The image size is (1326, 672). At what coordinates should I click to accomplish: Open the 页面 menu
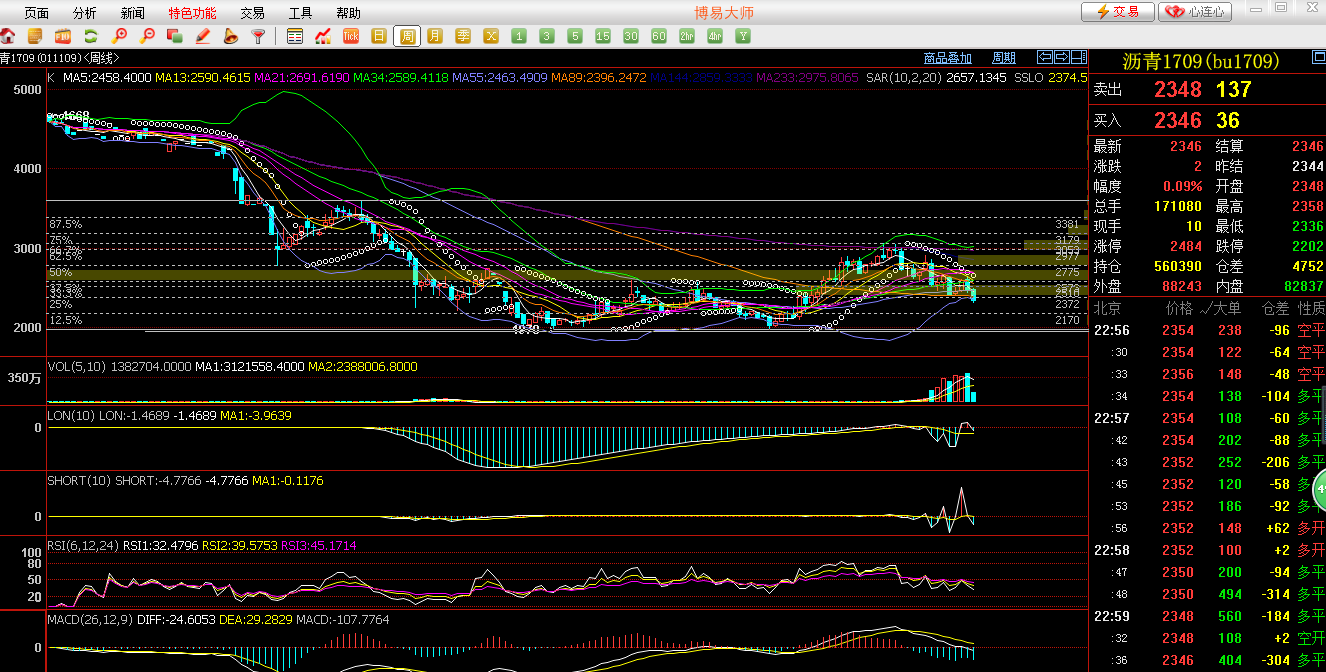(x=36, y=13)
